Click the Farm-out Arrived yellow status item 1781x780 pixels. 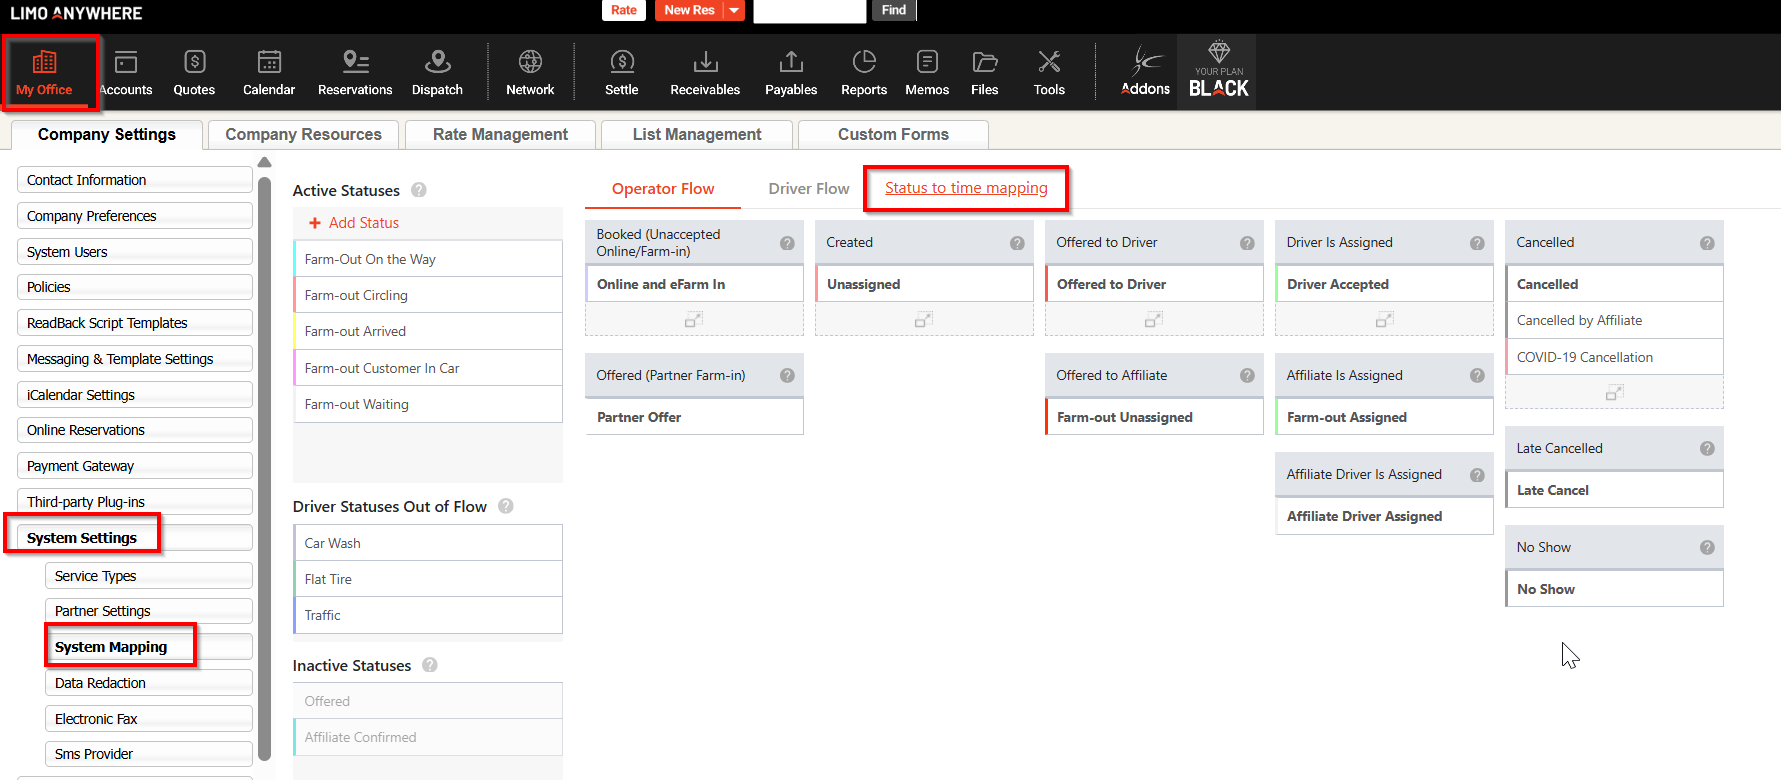click(x=427, y=331)
